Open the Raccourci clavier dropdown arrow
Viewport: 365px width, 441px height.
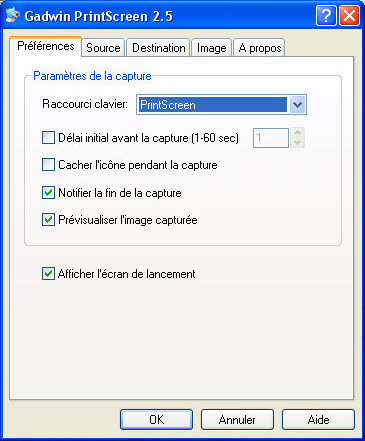click(x=297, y=105)
